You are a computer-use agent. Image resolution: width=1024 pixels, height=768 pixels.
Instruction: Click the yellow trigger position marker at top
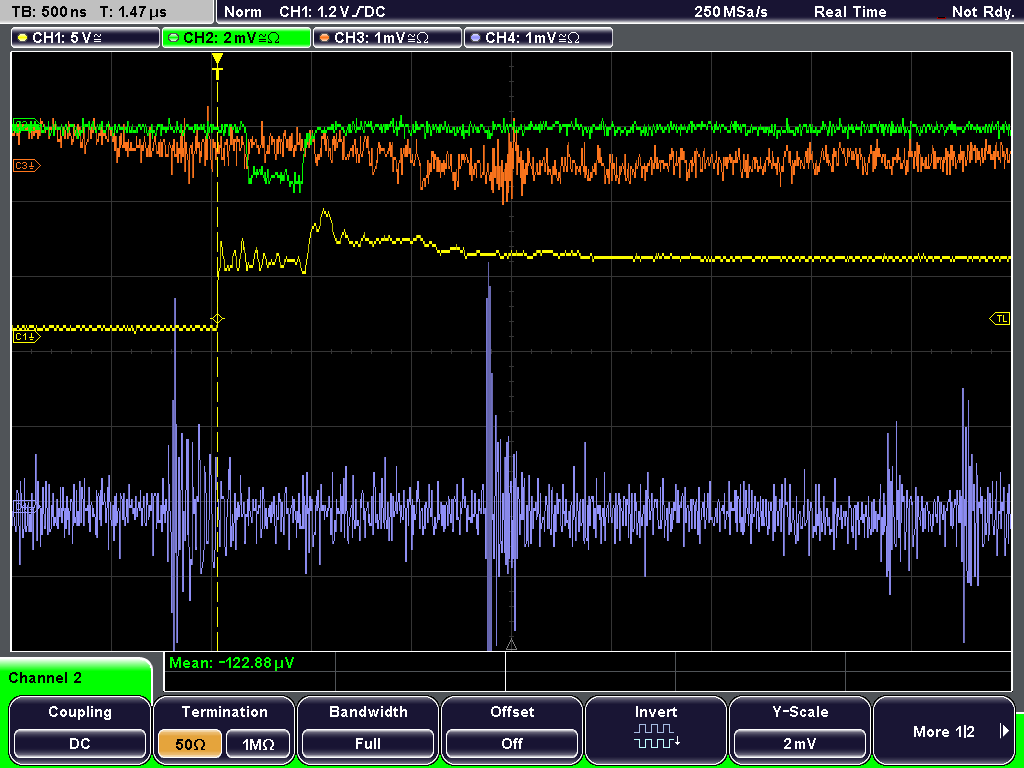tap(217, 66)
